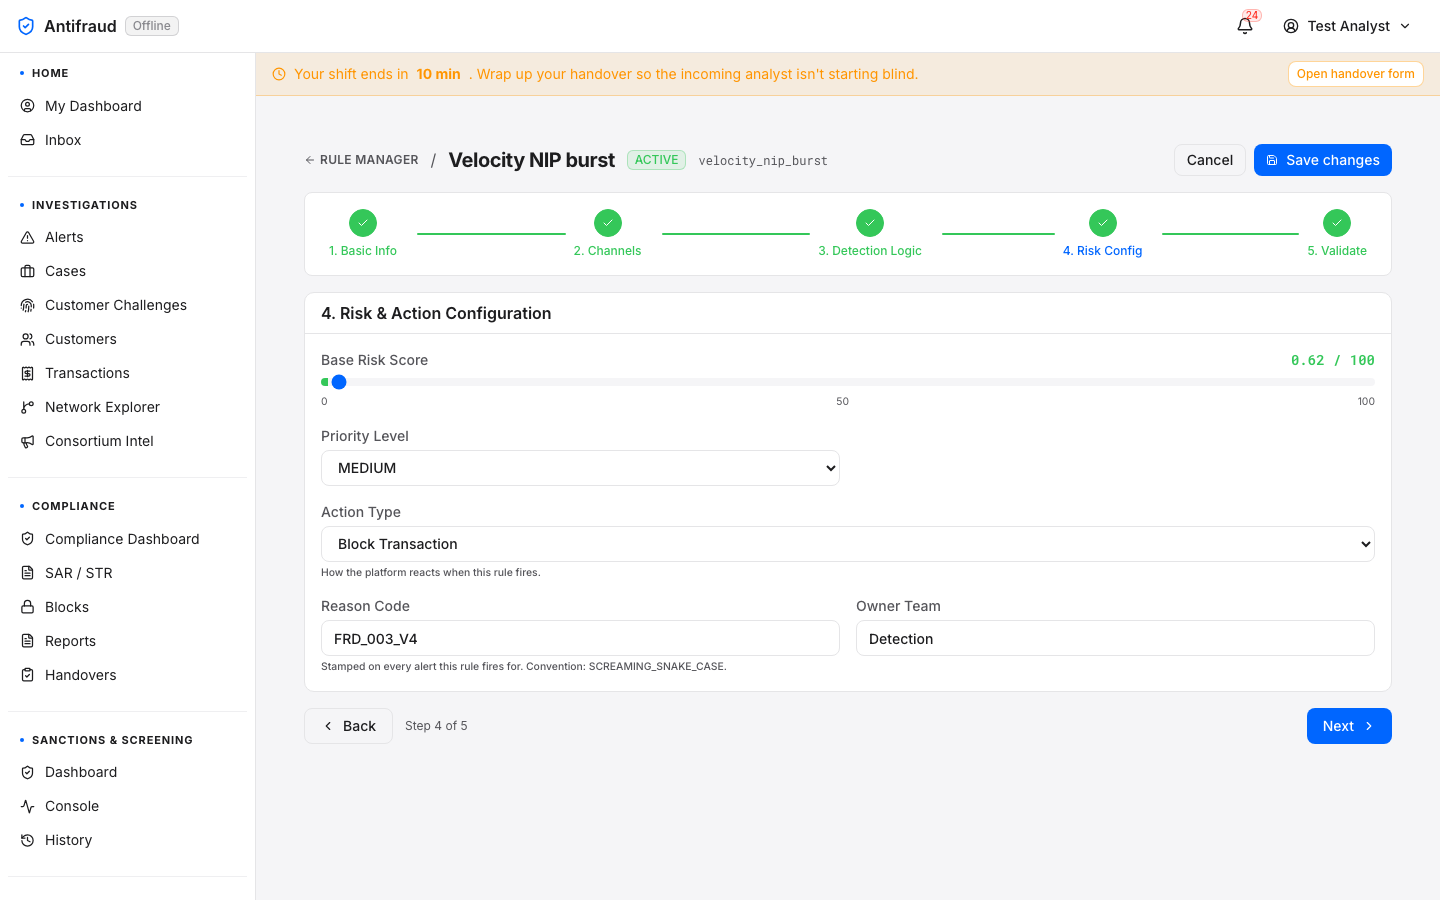This screenshot has height=900, width=1440.
Task: Click the 0.62 / 100 score value
Action: tap(1333, 360)
